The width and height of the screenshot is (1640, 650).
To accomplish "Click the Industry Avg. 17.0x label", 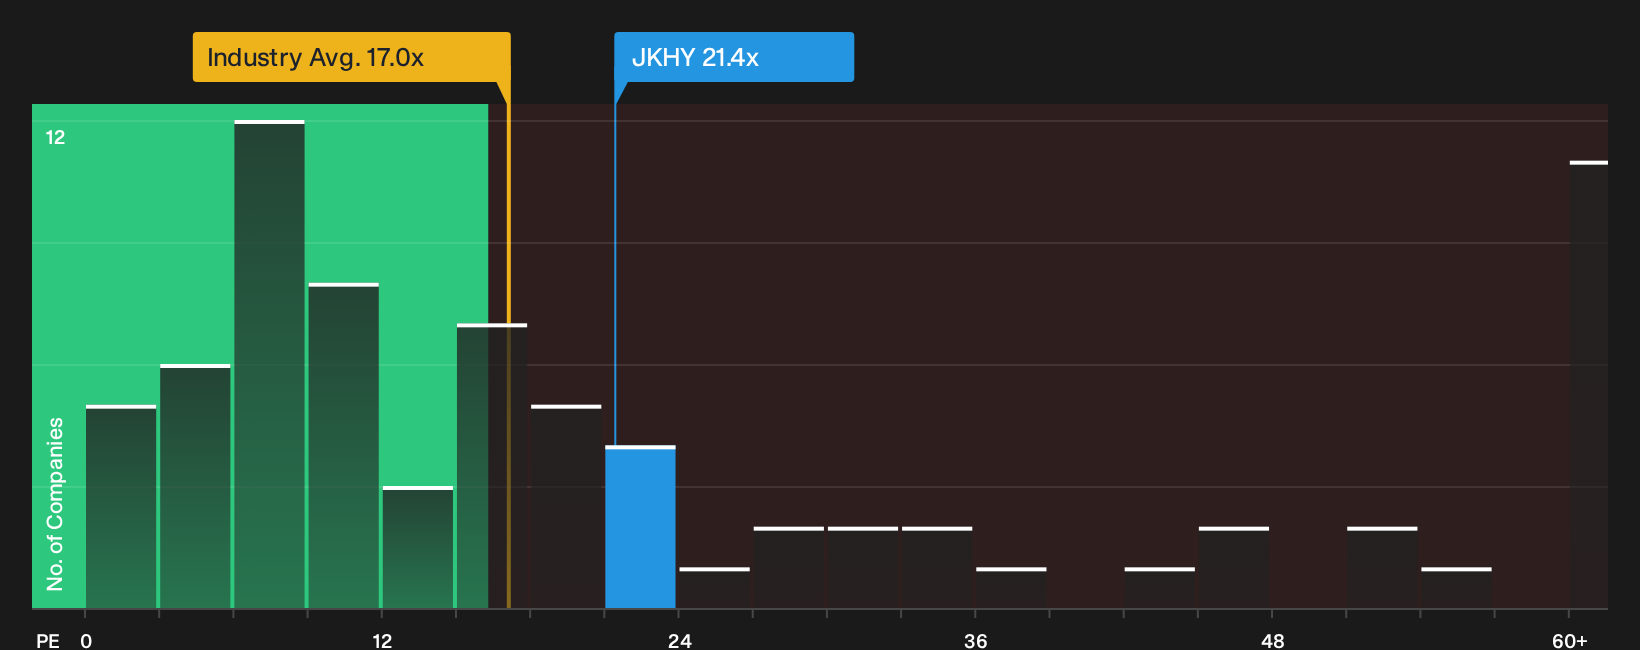I will click(x=351, y=57).
